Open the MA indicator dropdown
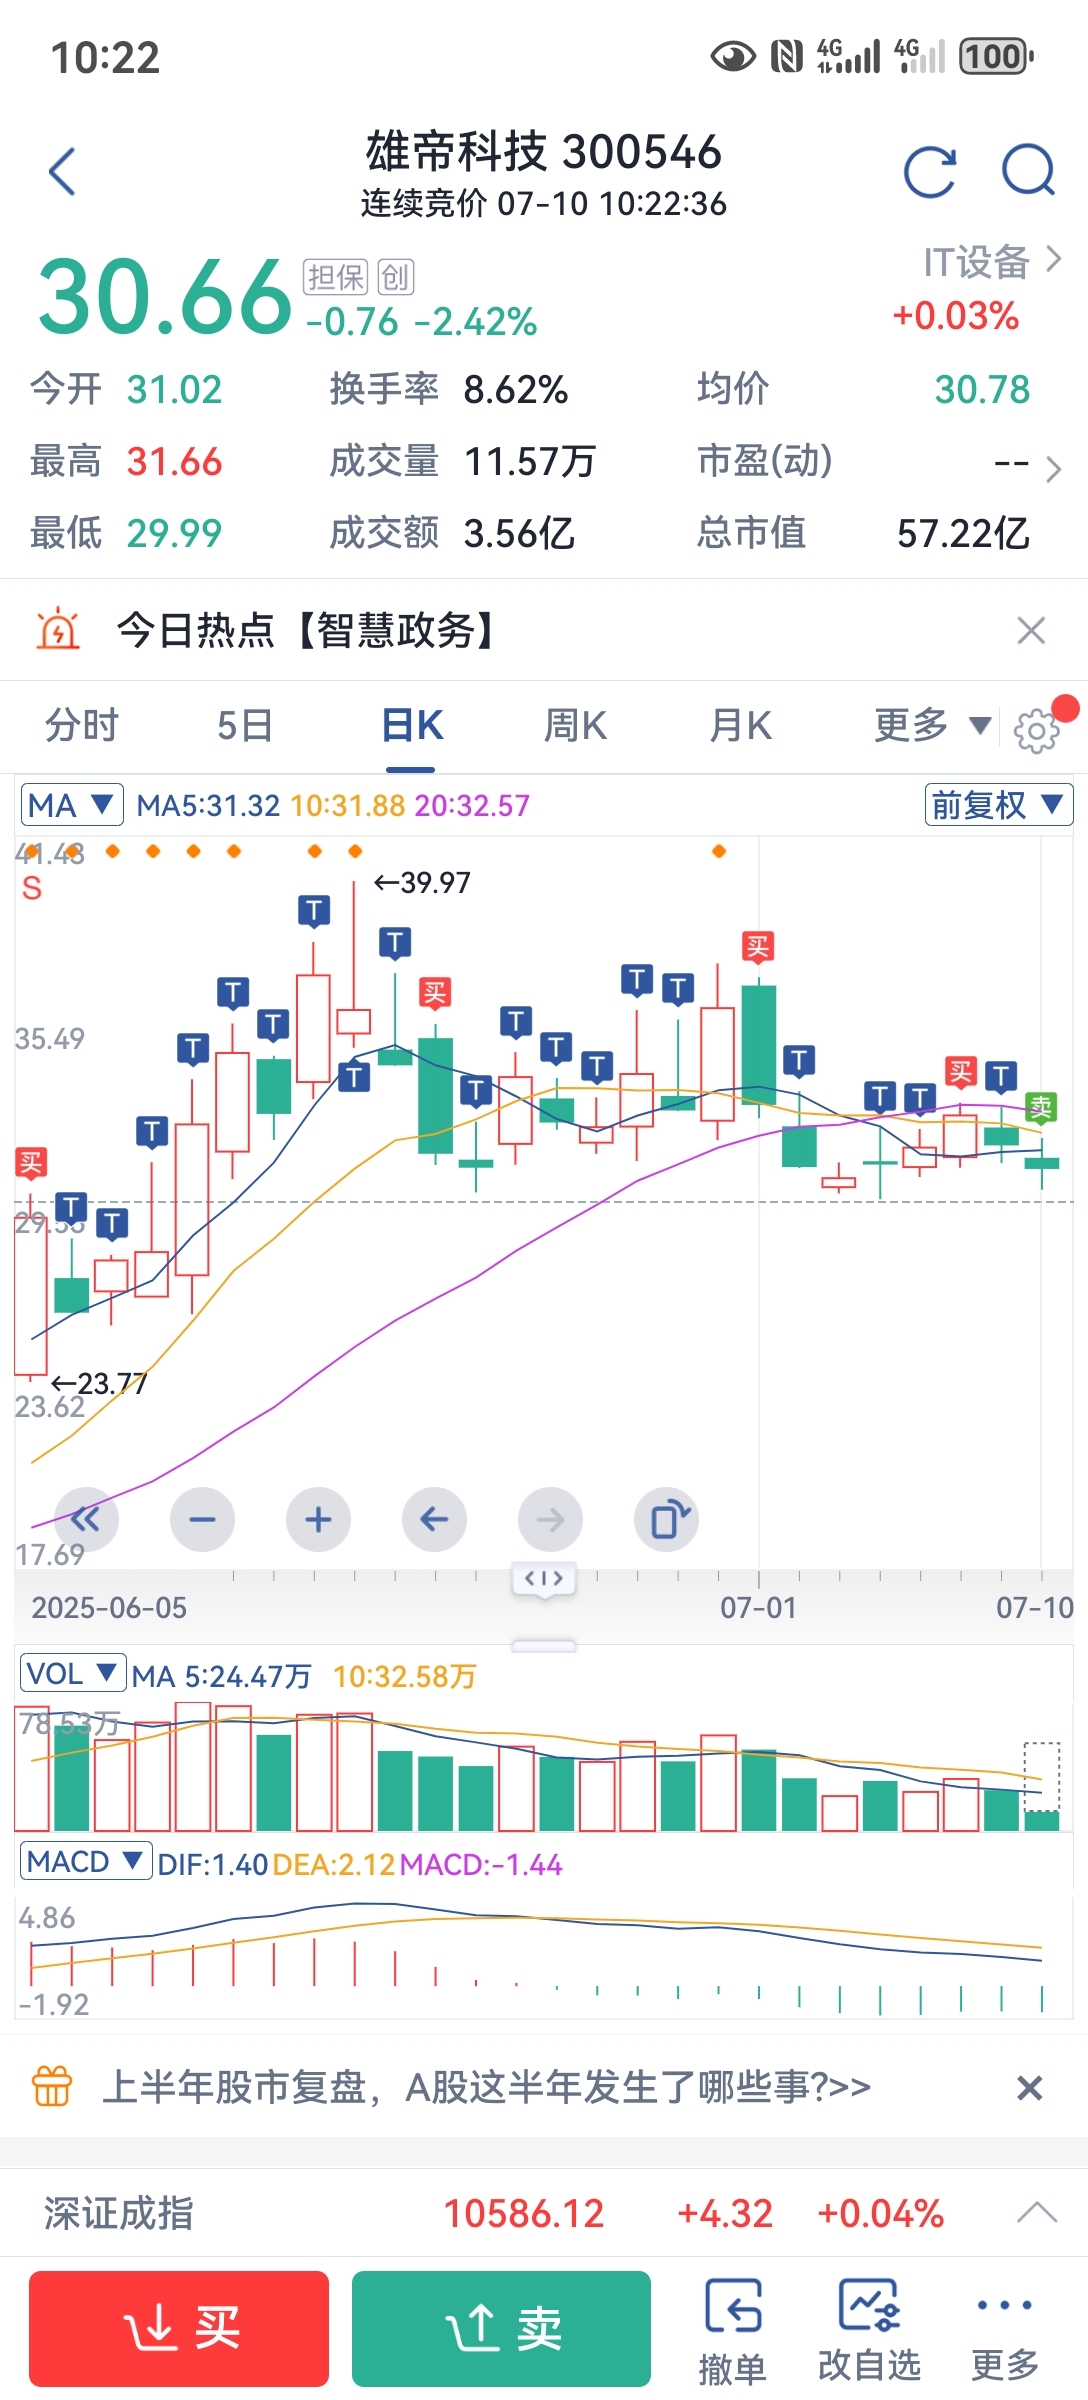1088x2400 pixels. 72,805
